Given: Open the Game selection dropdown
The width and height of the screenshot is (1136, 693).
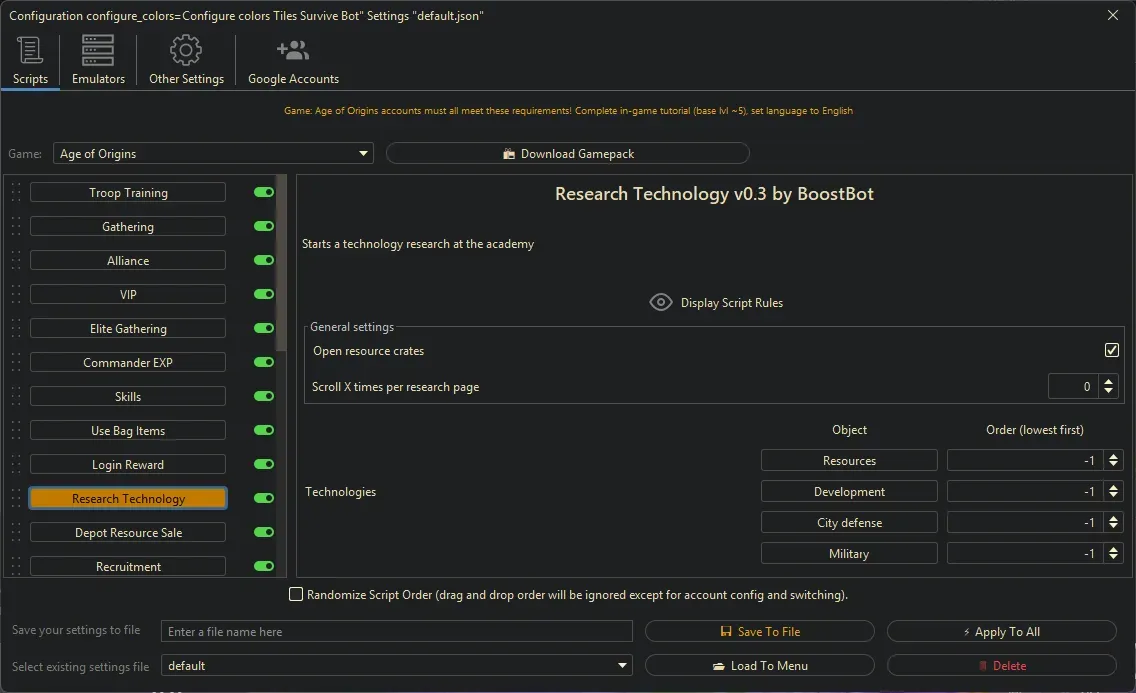Looking at the screenshot, I should (362, 153).
